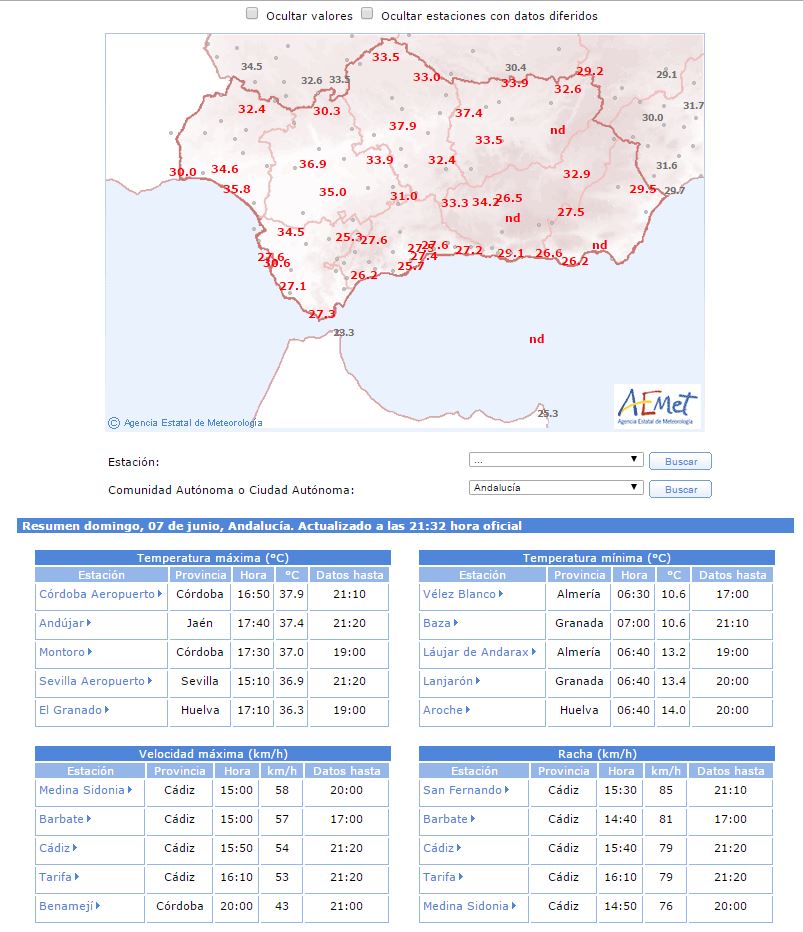Click the 25.3 value at Melilla on map
This screenshot has height=932, width=803.
click(x=548, y=414)
